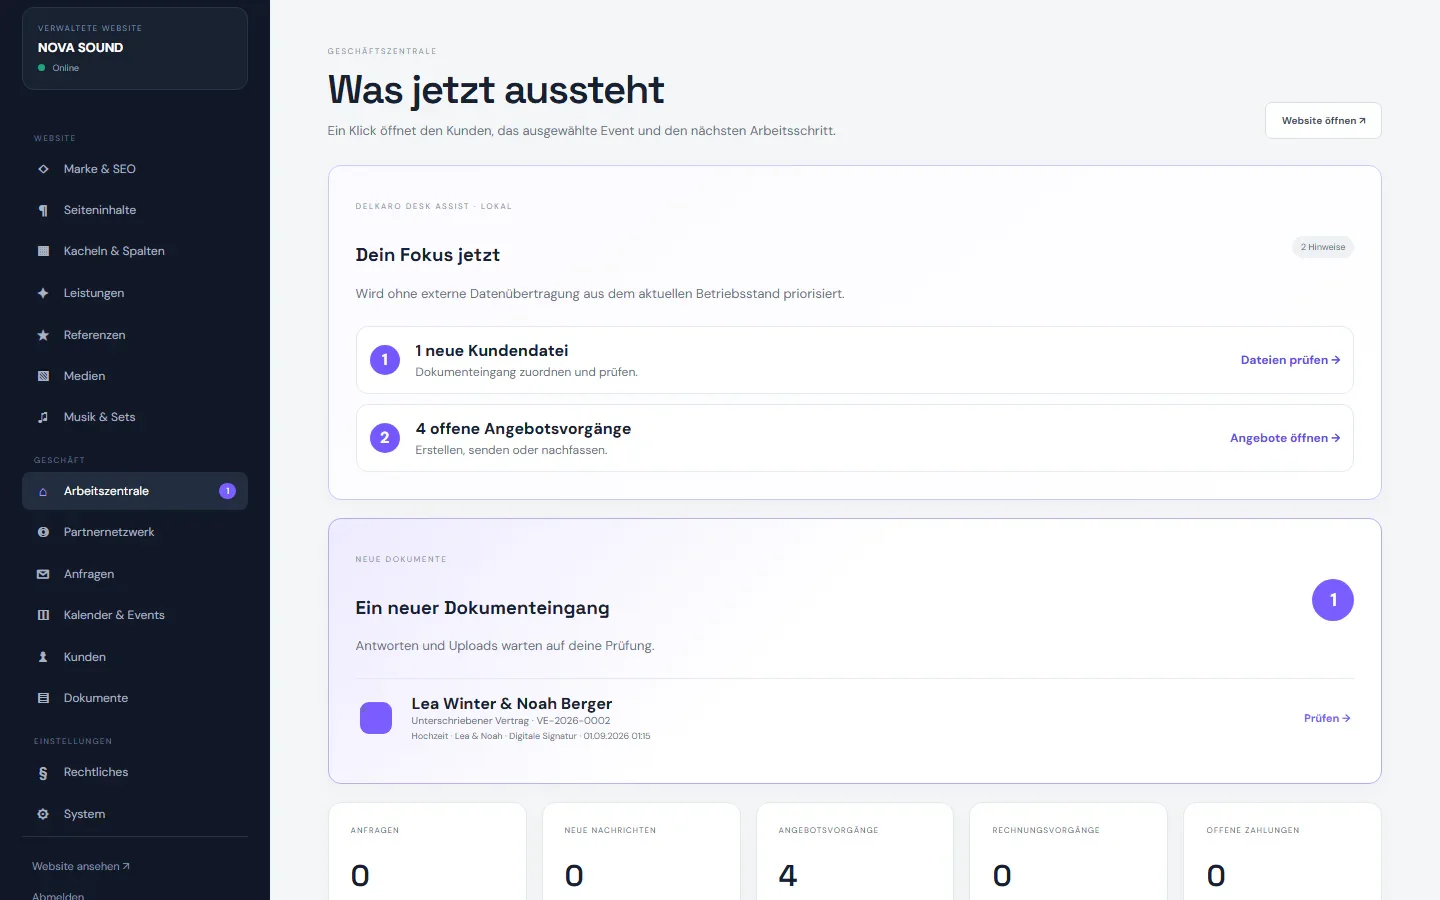Viewport: 1440px width, 900px height.
Task: Click the star icon beside Referenzen
Action: [43, 335]
